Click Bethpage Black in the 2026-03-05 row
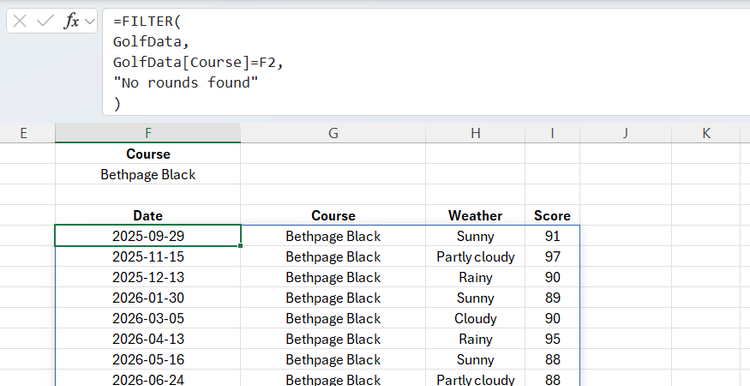Viewport: 750px width, 386px height. coord(333,318)
